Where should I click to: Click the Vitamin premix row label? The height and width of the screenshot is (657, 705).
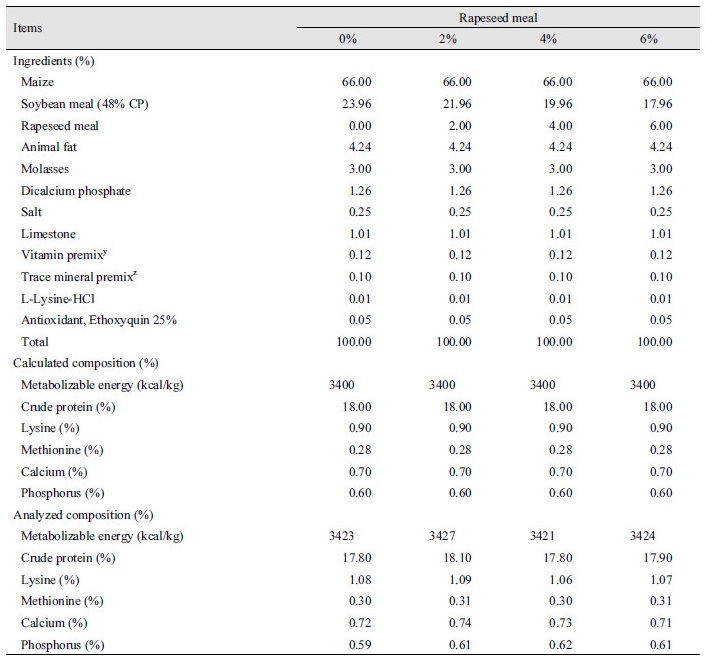64,255
